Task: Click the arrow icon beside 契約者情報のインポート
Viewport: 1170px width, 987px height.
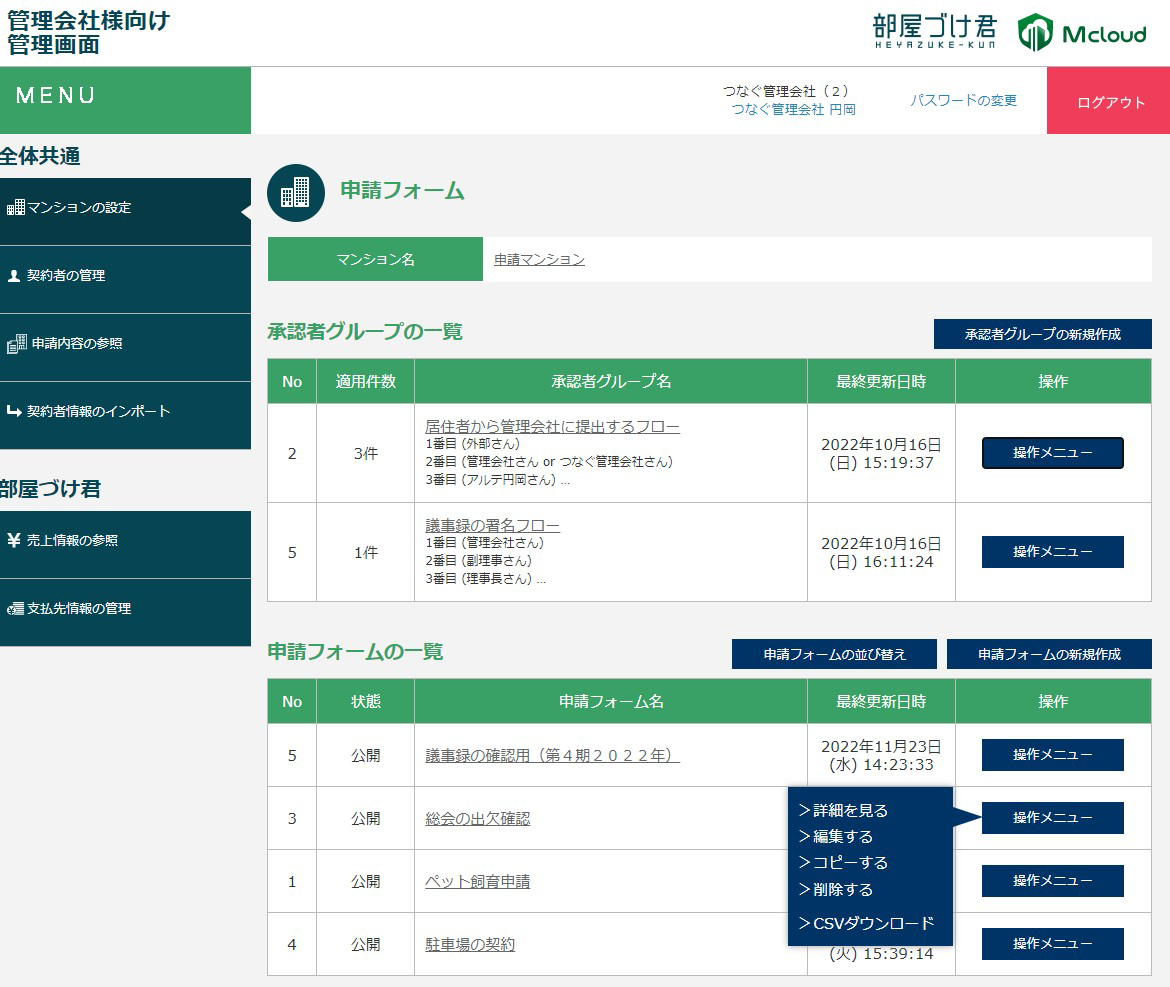Action: click(x=14, y=412)
